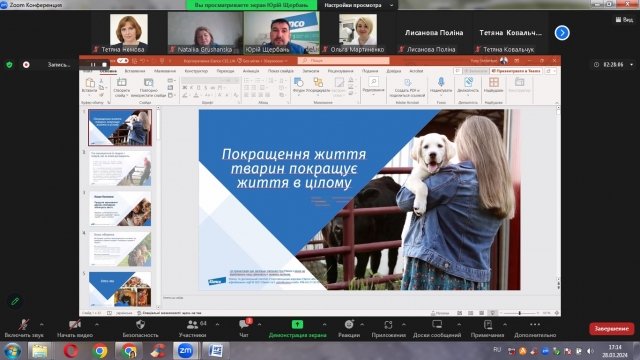Open the Надбудови add-ins icon

coord(493,82)
